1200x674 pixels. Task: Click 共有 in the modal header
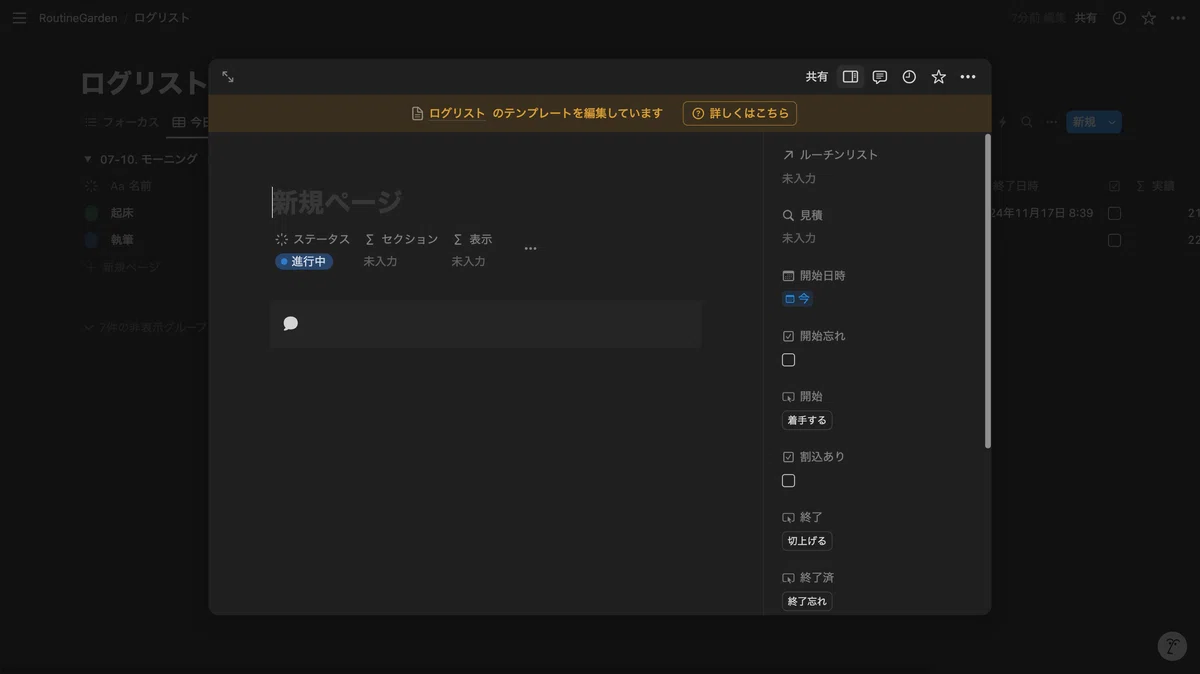817,77
